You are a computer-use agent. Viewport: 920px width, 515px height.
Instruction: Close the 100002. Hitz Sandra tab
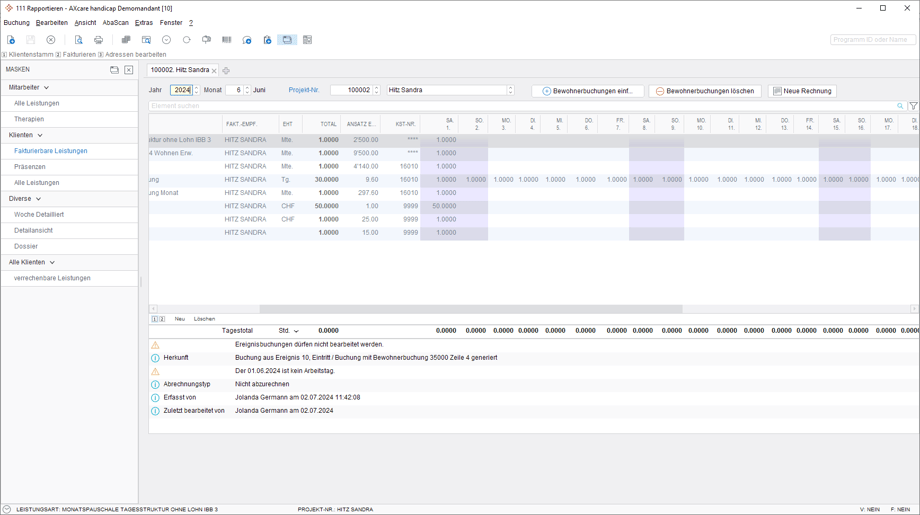(214, 70)
